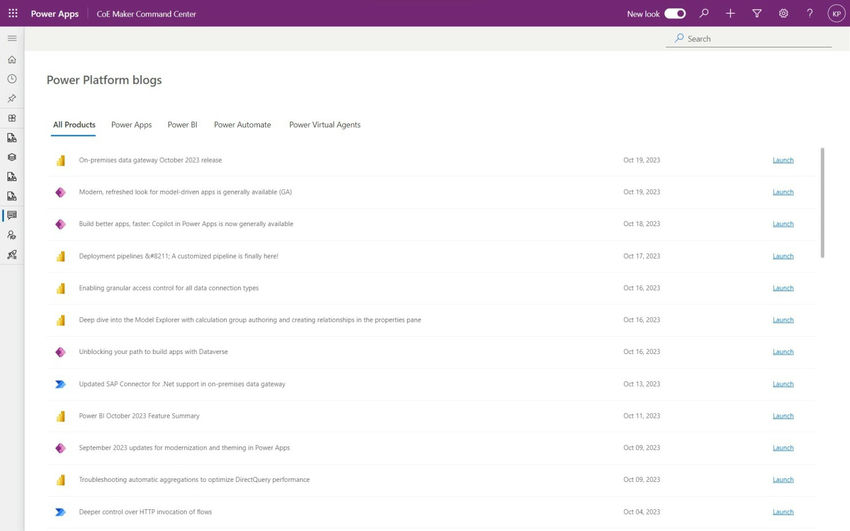Launch On-premises data gateway October 2023 release
850x531 pixels.
click(783, 160)
